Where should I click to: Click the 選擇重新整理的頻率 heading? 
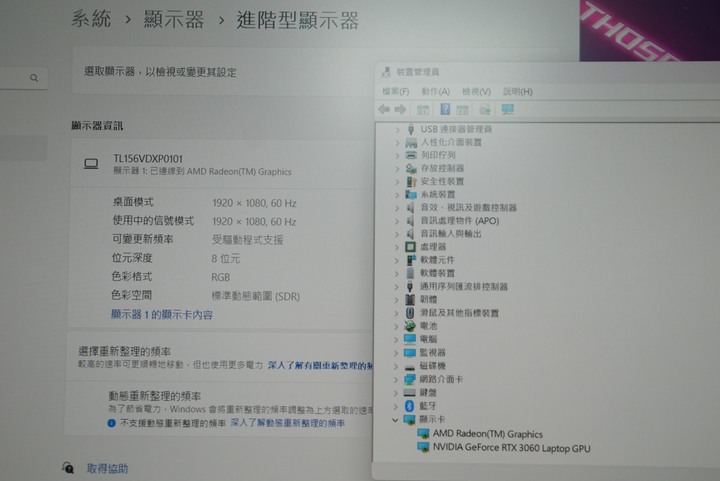pyautogui.click(x=124, y=352)
